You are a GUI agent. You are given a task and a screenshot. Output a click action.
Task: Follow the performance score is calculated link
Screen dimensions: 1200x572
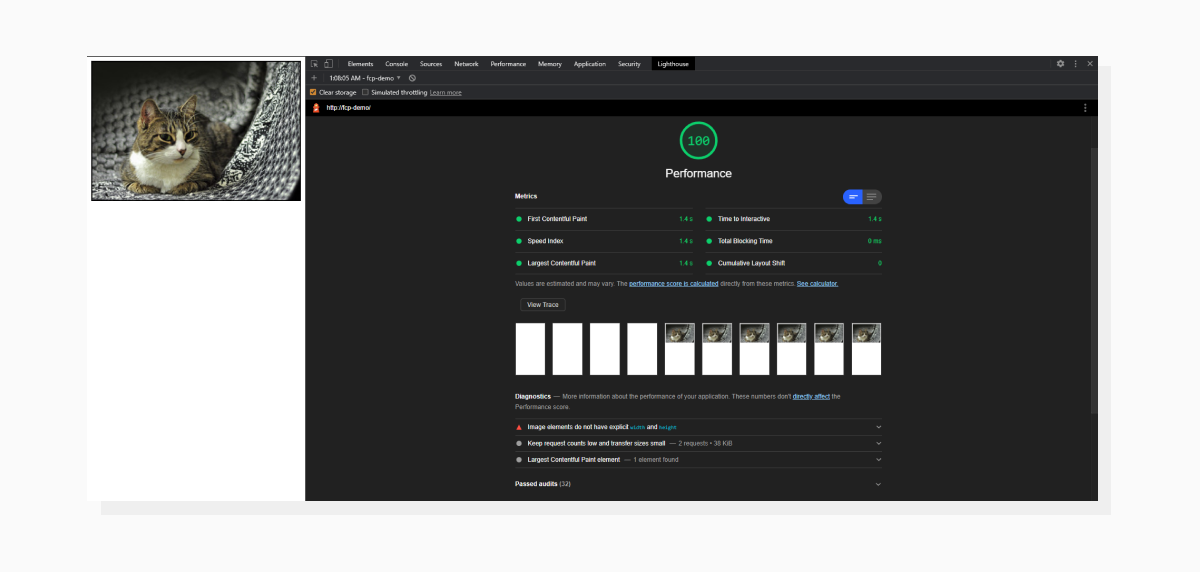[x=674, y=284]
